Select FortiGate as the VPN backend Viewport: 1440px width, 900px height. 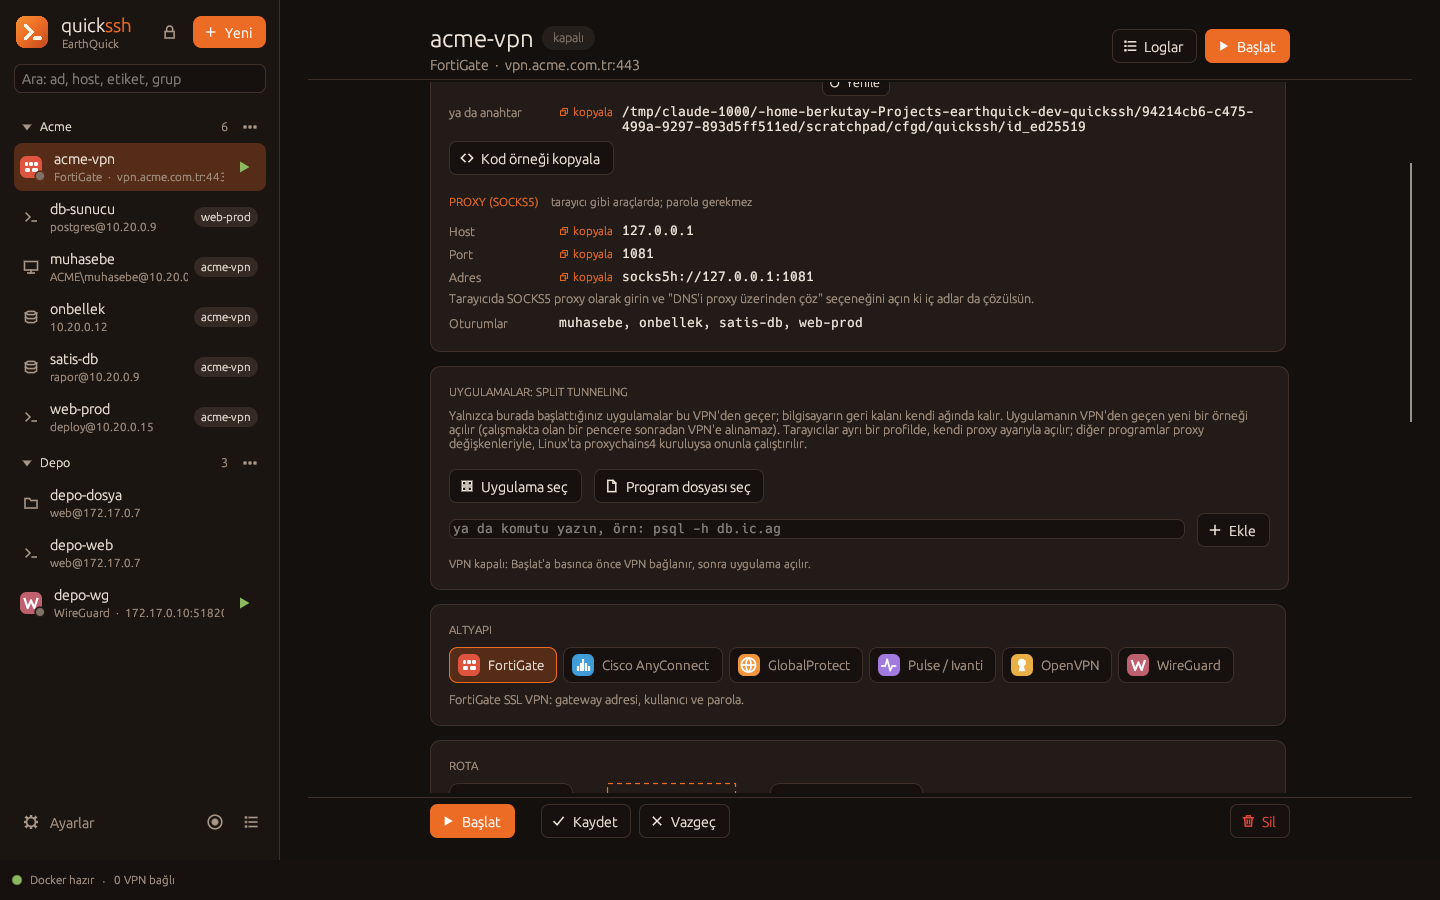click(x=503, y=665)
